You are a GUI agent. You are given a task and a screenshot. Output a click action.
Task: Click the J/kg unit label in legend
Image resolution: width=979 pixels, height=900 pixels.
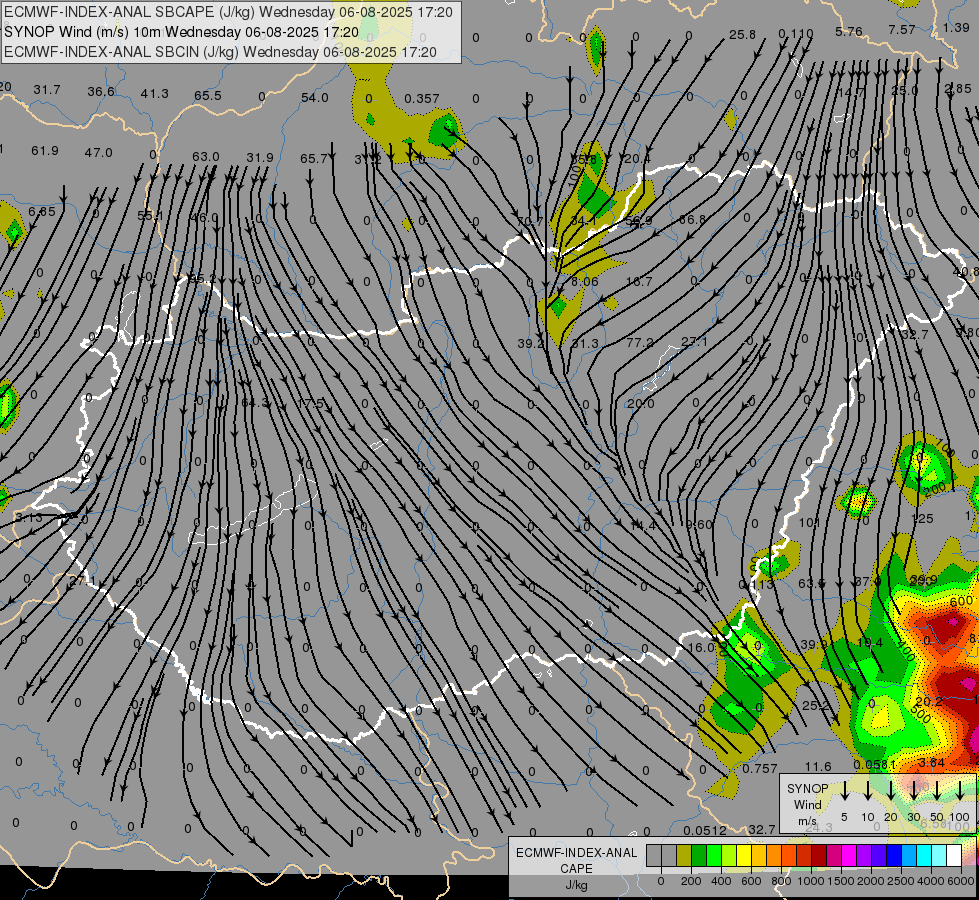pyautogui.click(x=576, y=885)
